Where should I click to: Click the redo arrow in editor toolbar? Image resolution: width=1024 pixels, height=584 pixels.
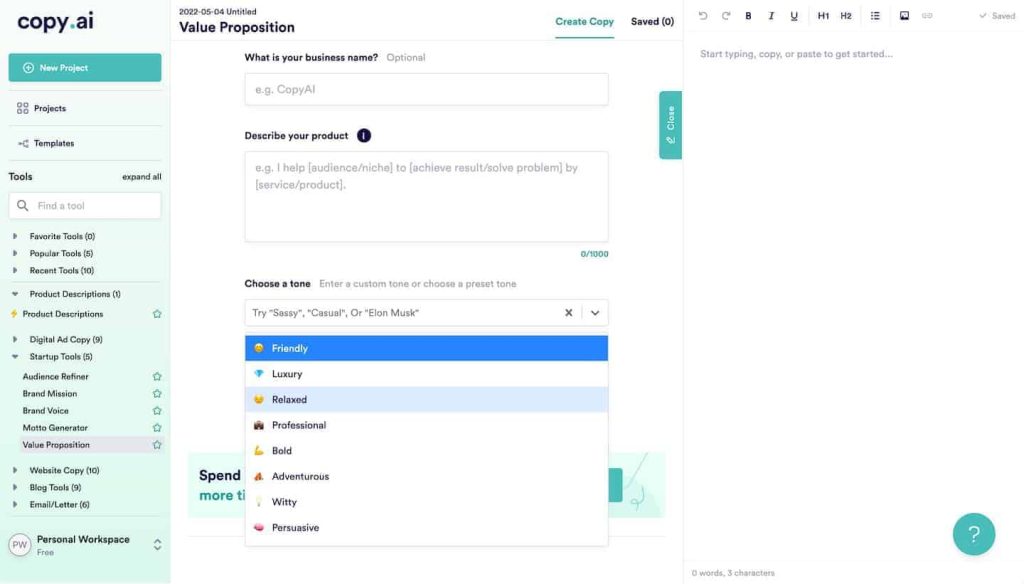pyautogui.click(x=726, y=16)
